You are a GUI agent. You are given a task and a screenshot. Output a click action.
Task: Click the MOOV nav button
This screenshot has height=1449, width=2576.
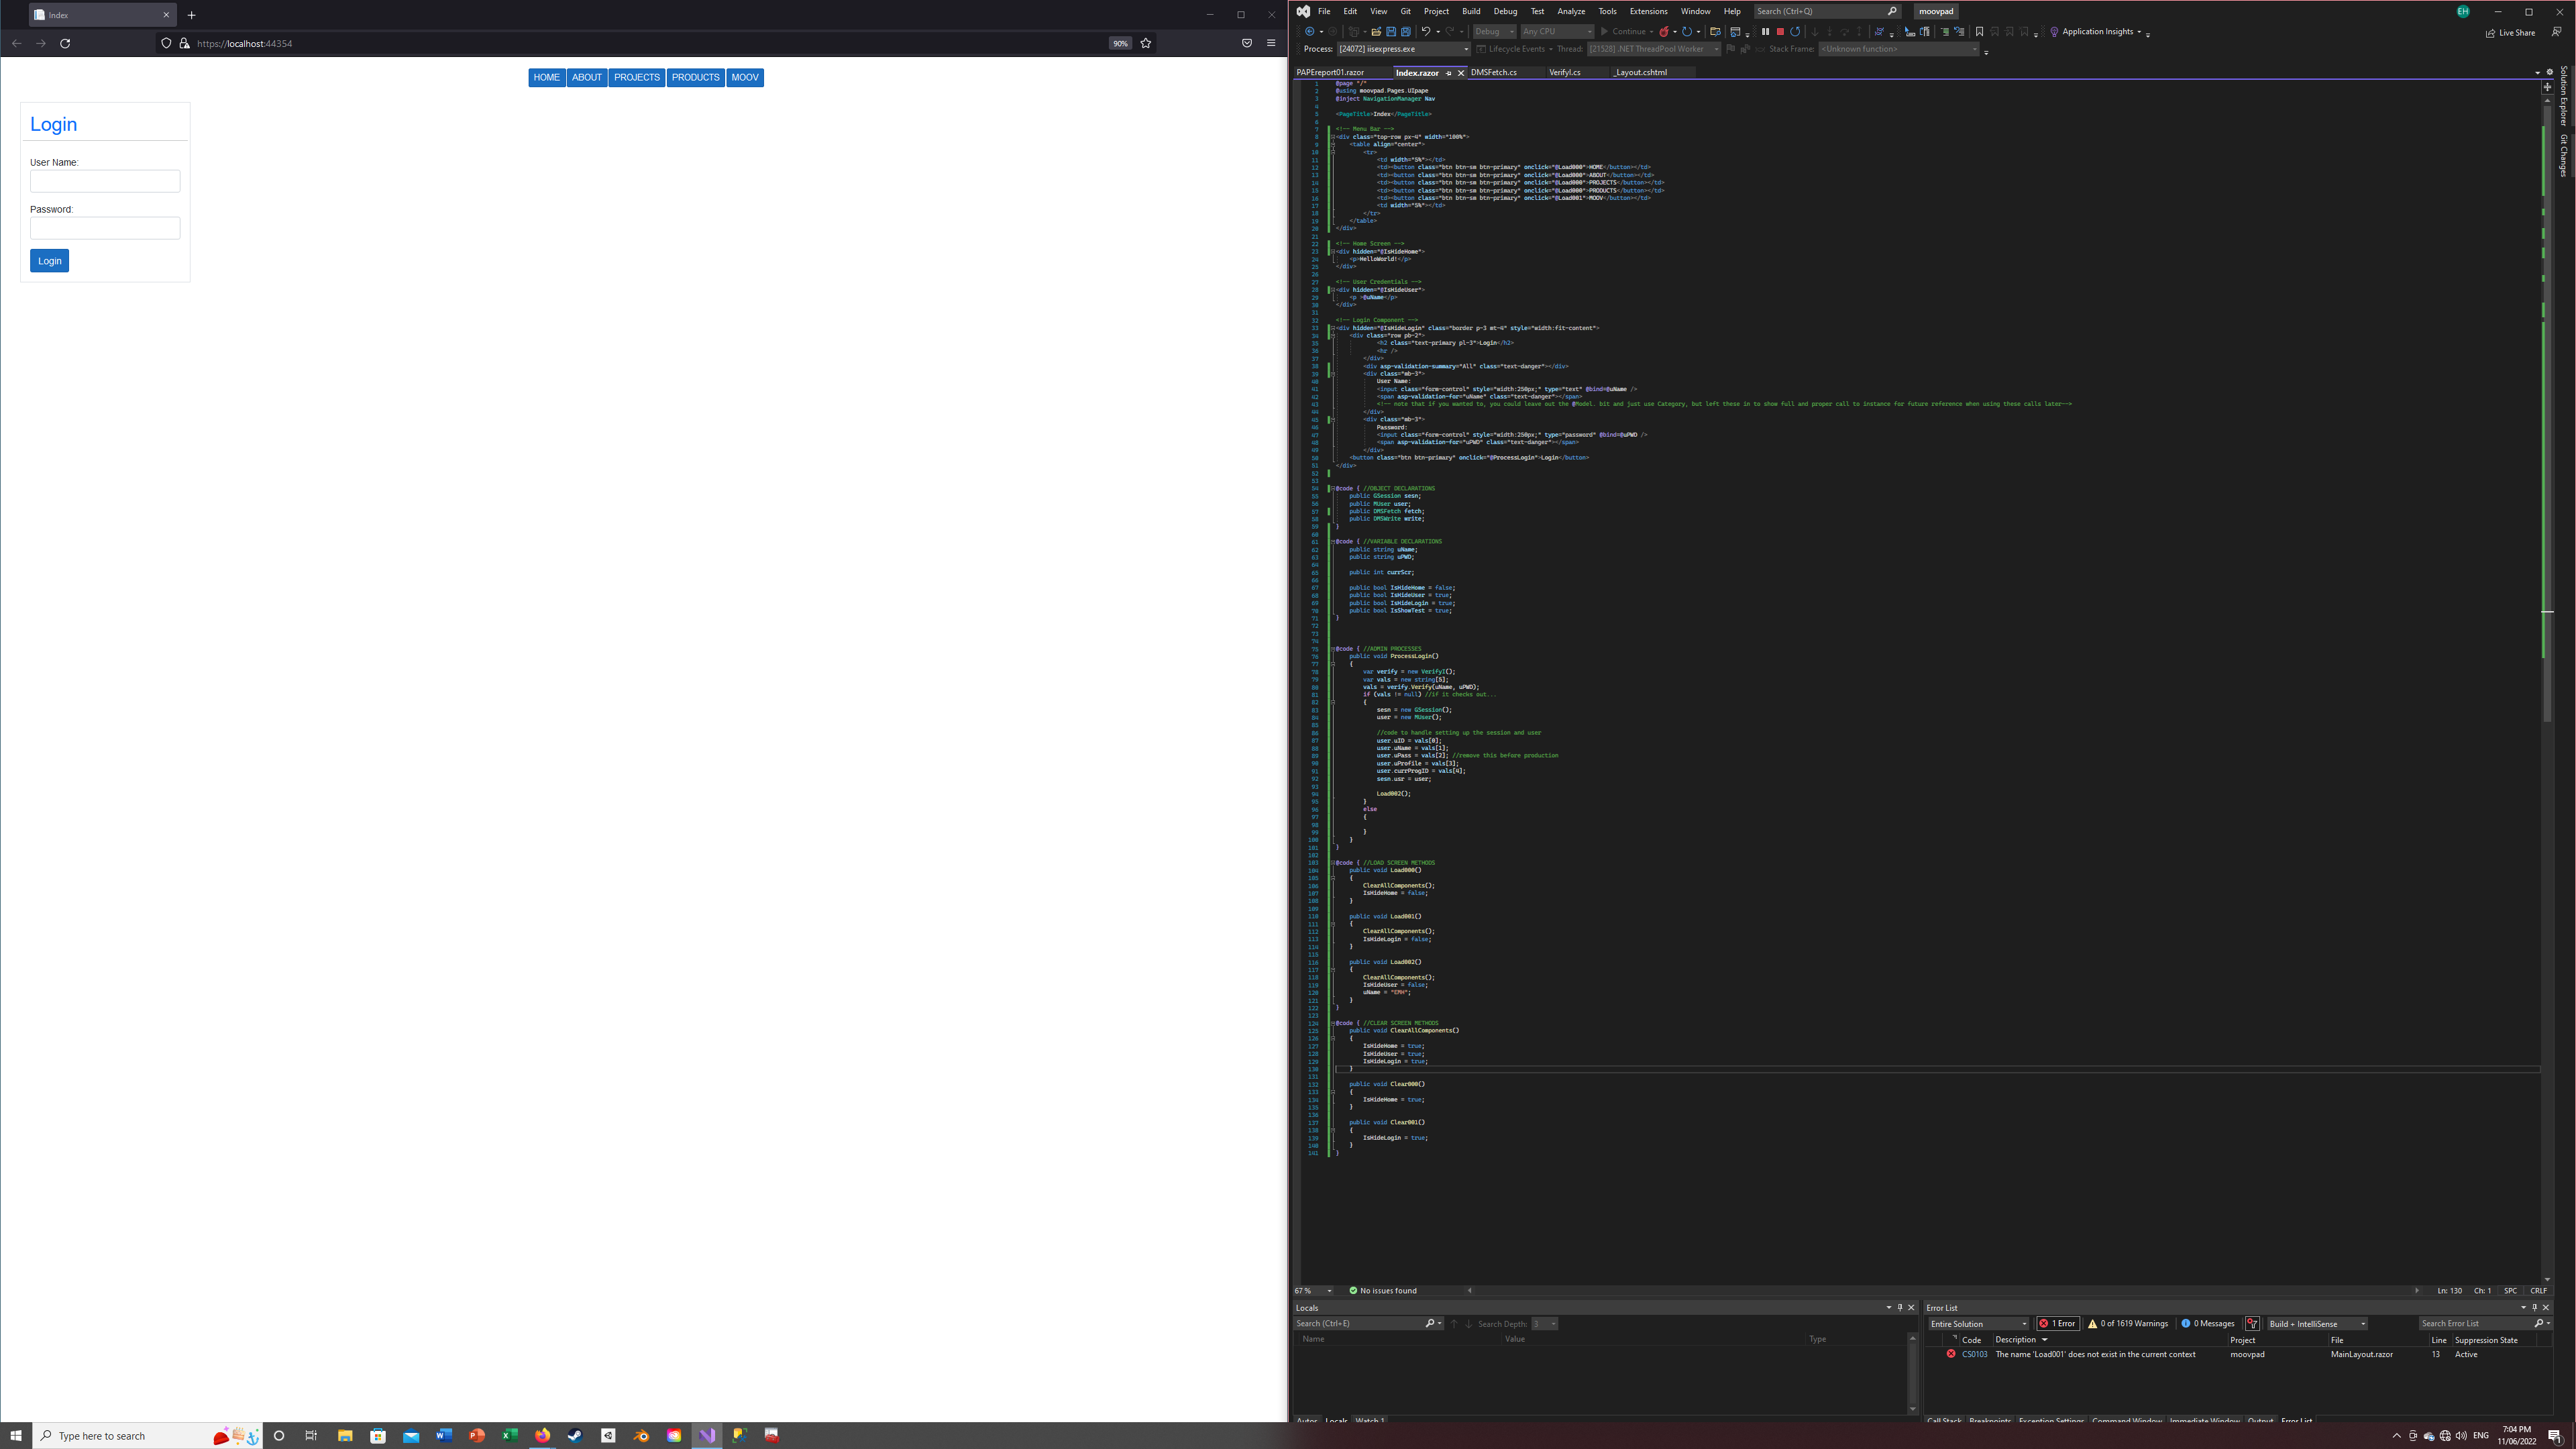[x=745, y=77]
